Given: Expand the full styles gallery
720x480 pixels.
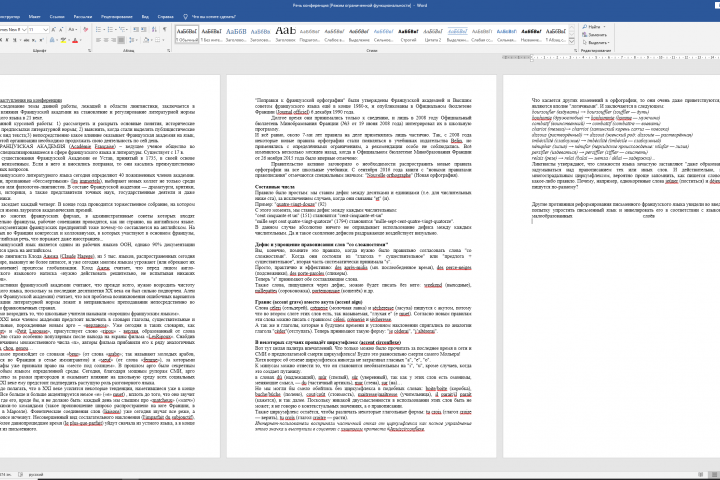Looking at the screenshot, I should [572, 41].
